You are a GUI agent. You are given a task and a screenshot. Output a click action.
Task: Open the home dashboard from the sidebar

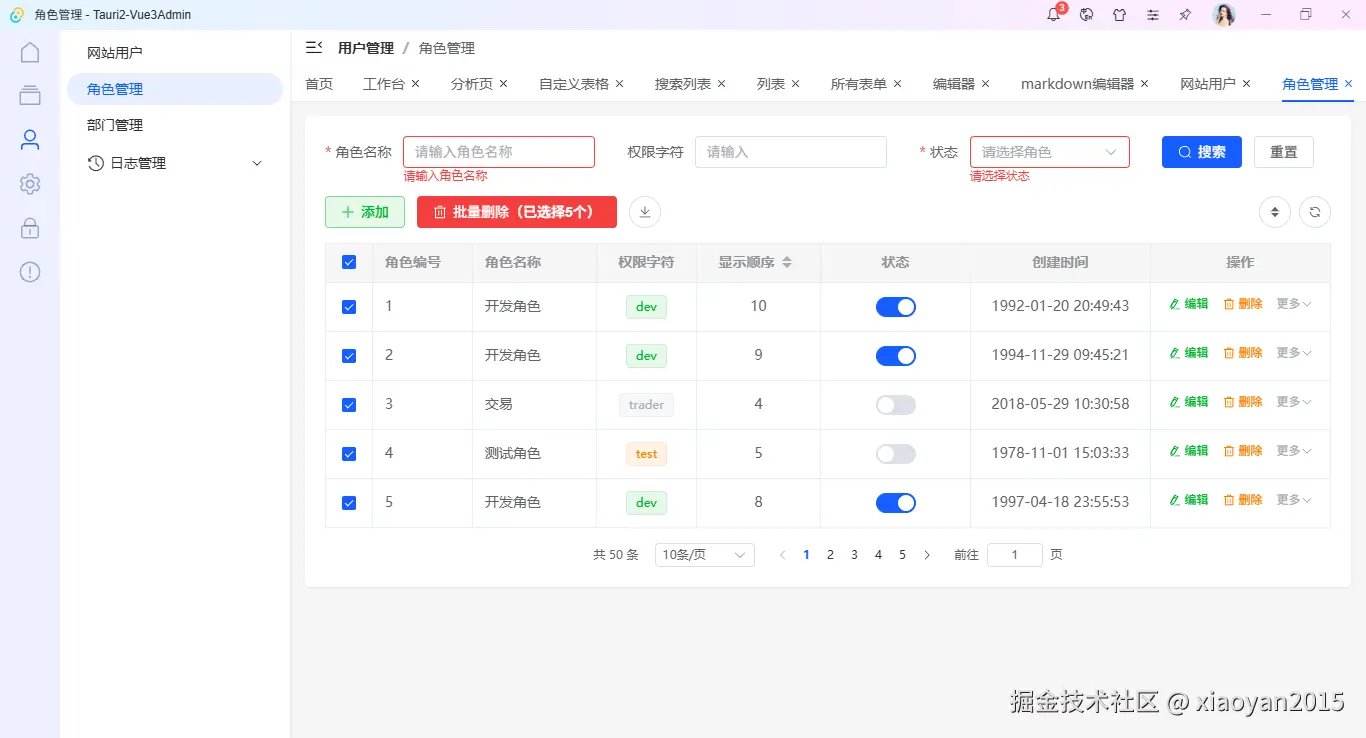pos(29,51)
